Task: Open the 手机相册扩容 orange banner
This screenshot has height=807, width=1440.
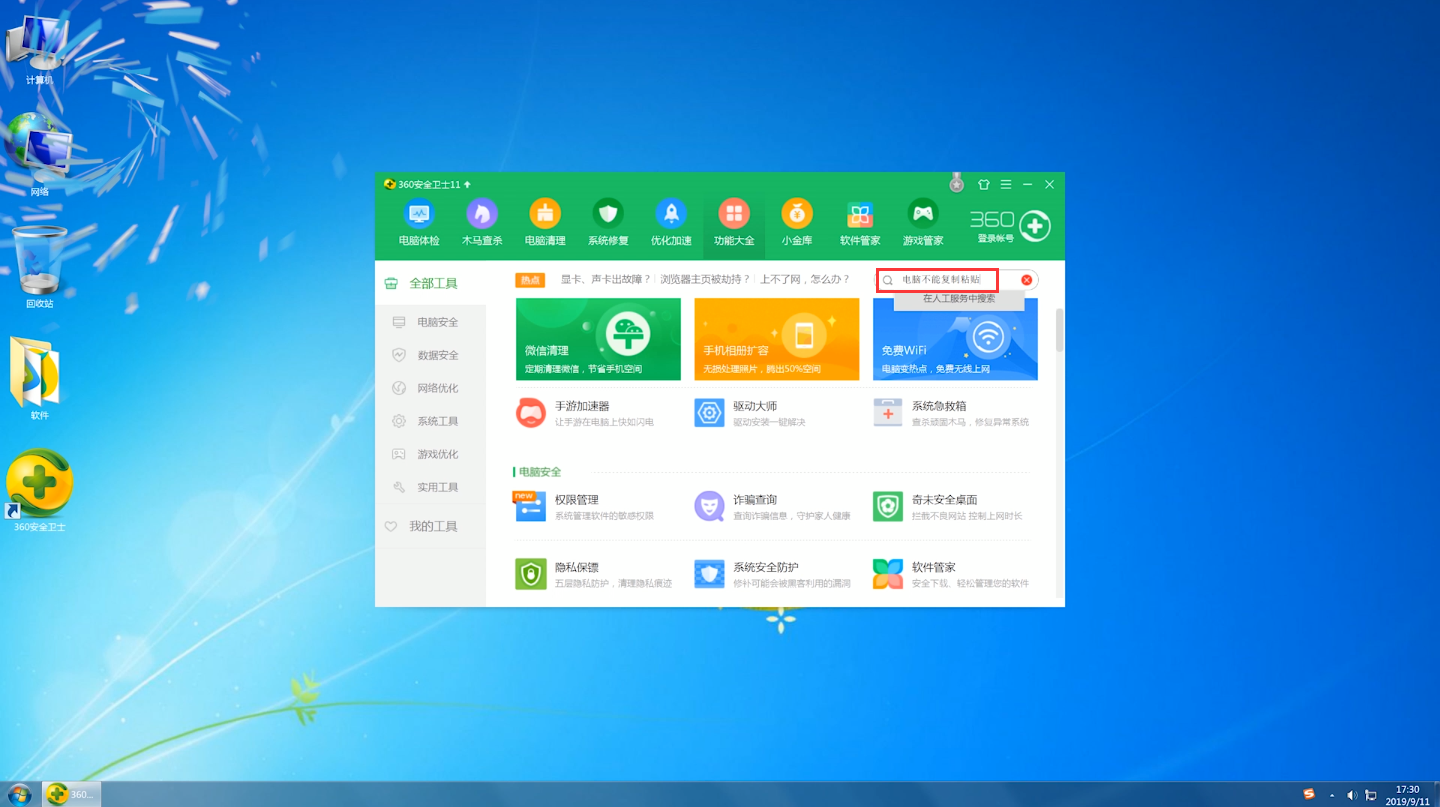Action: tap(777, 339)
